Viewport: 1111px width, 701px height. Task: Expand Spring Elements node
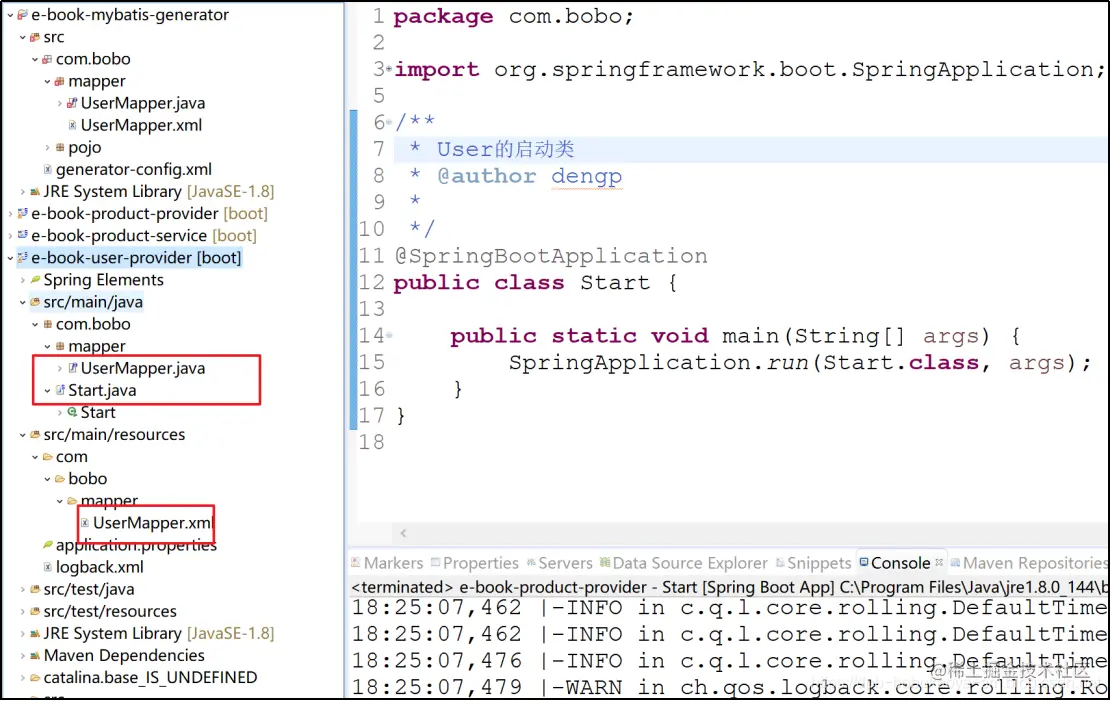pyautogui.click(x=23, y=280)
